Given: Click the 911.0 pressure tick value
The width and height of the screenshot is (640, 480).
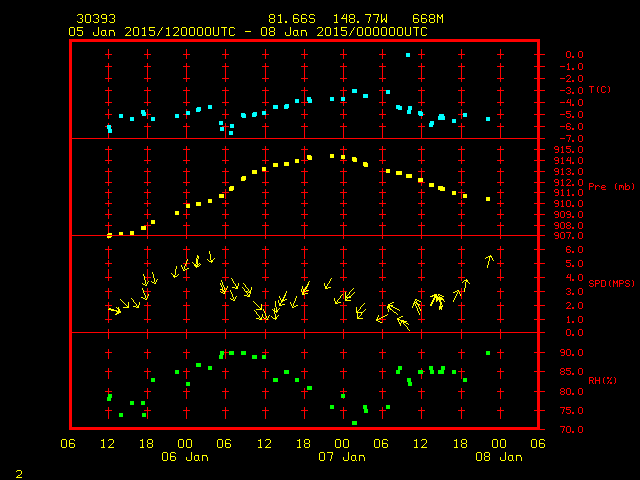Looking at the screenshot, I should (569, 193).
